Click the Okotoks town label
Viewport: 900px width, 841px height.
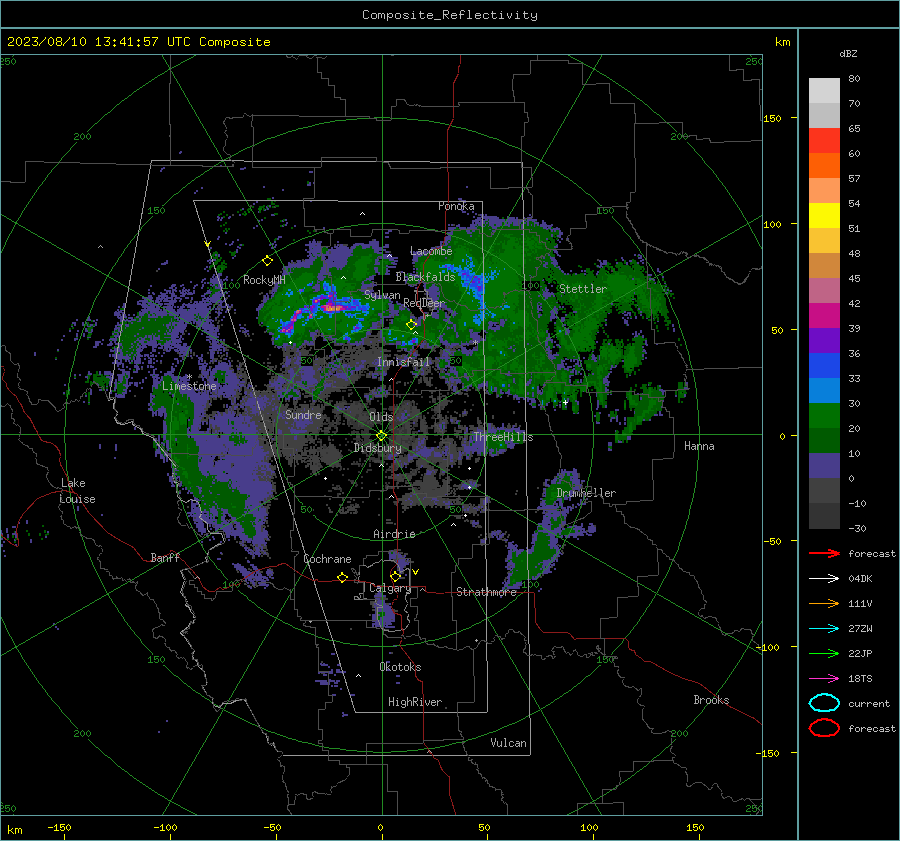tap(400, 667)
